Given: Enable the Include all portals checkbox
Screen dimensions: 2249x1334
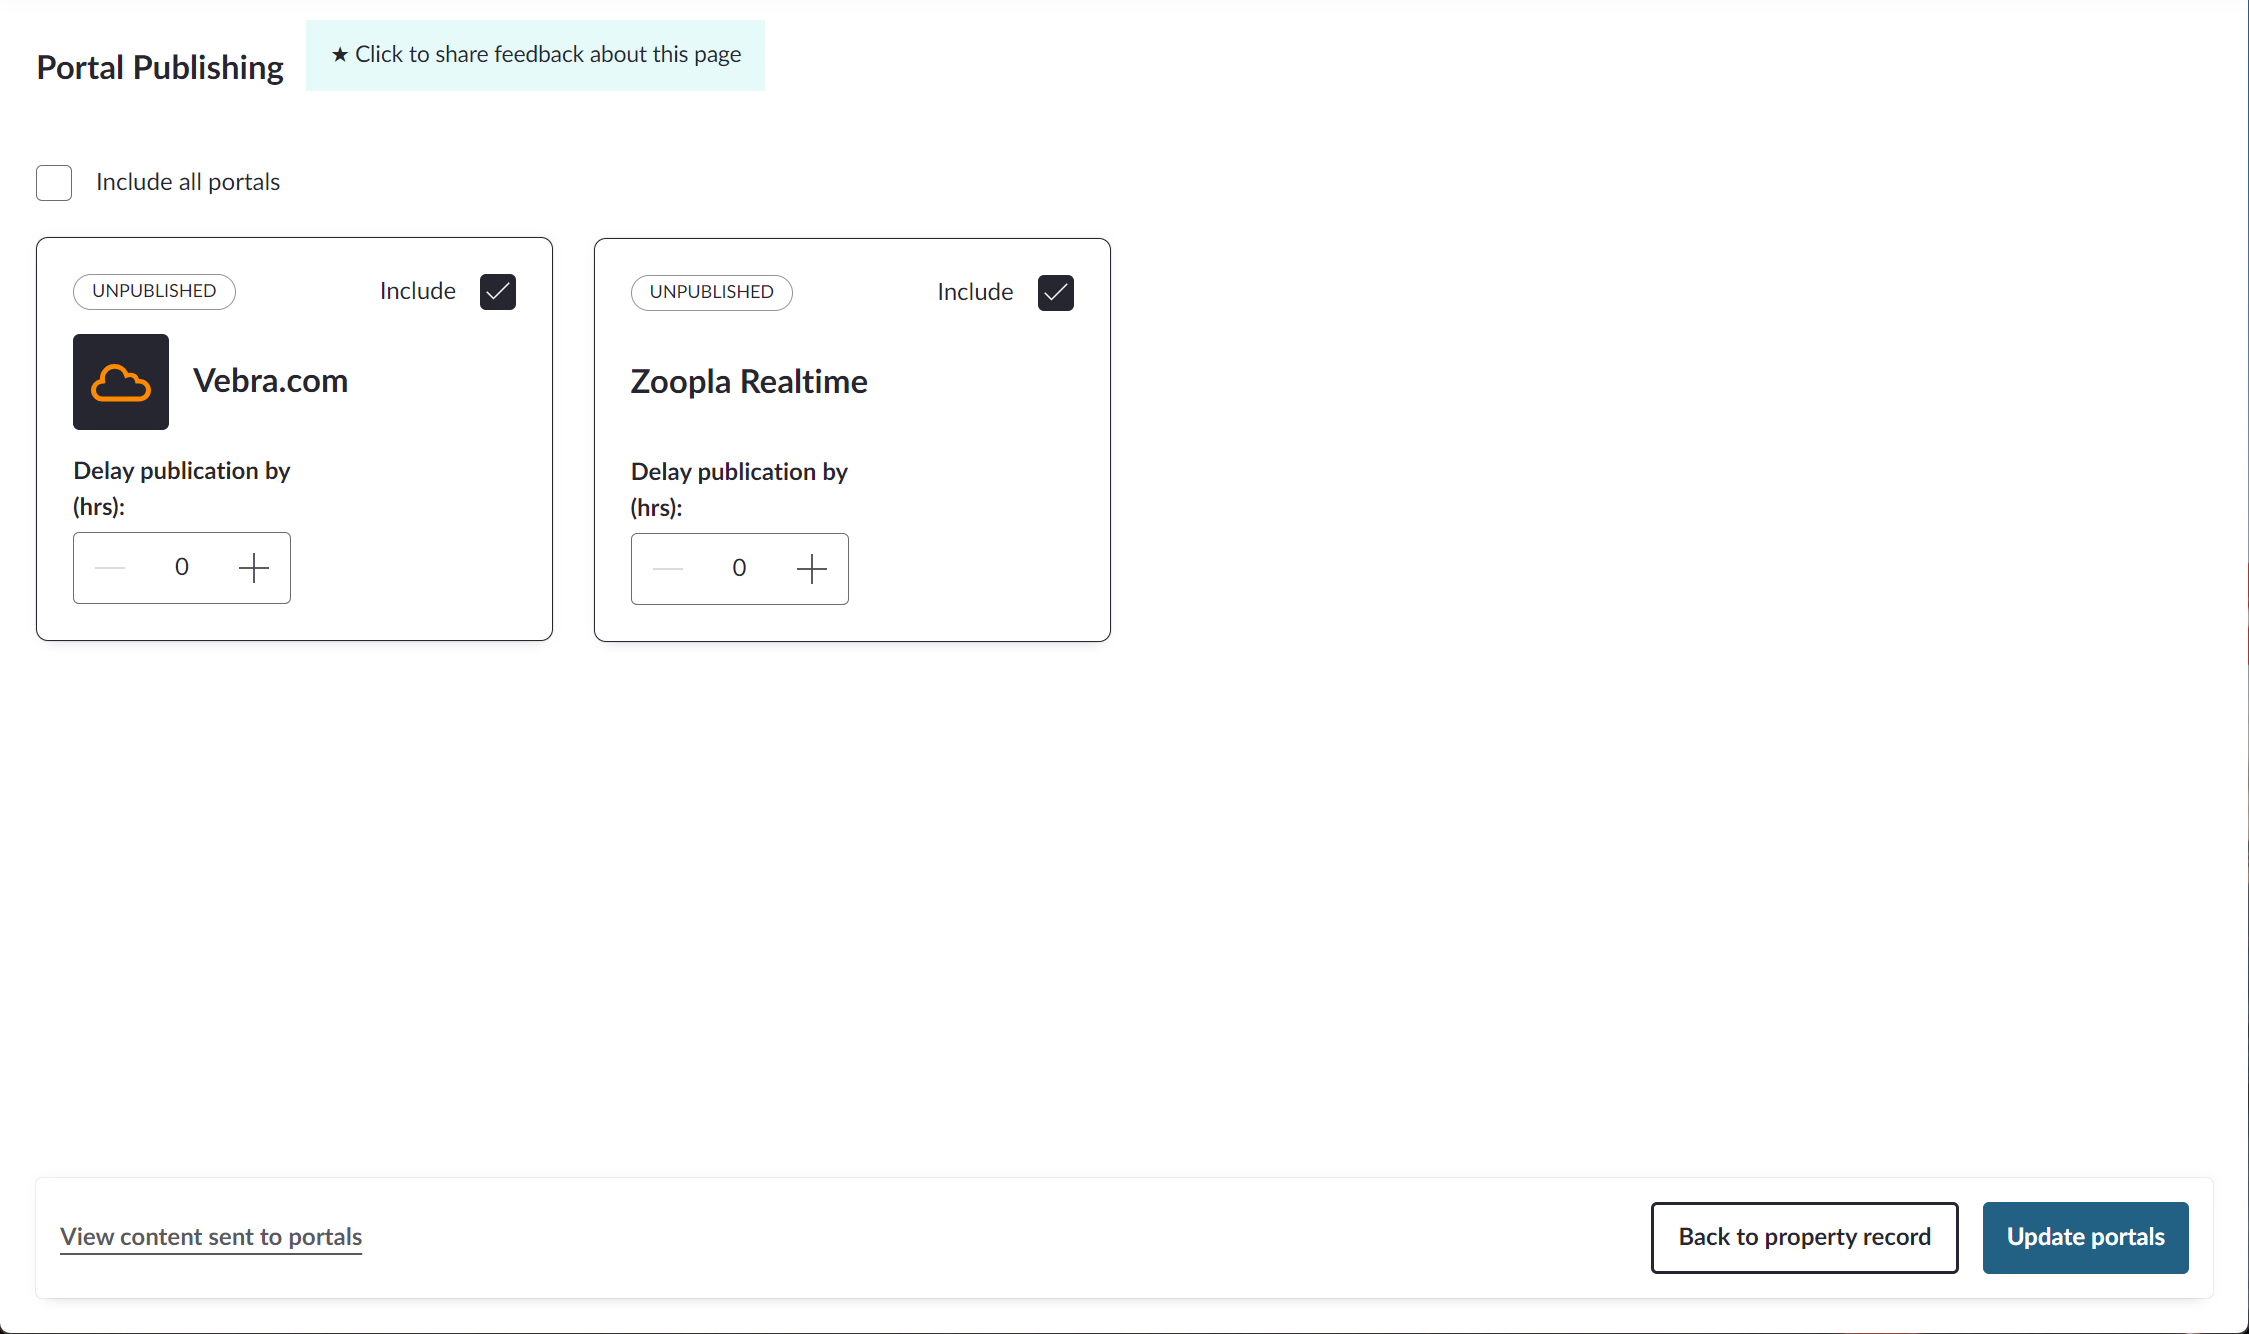Looking at the screenshot, I should [x=54, y=183].
